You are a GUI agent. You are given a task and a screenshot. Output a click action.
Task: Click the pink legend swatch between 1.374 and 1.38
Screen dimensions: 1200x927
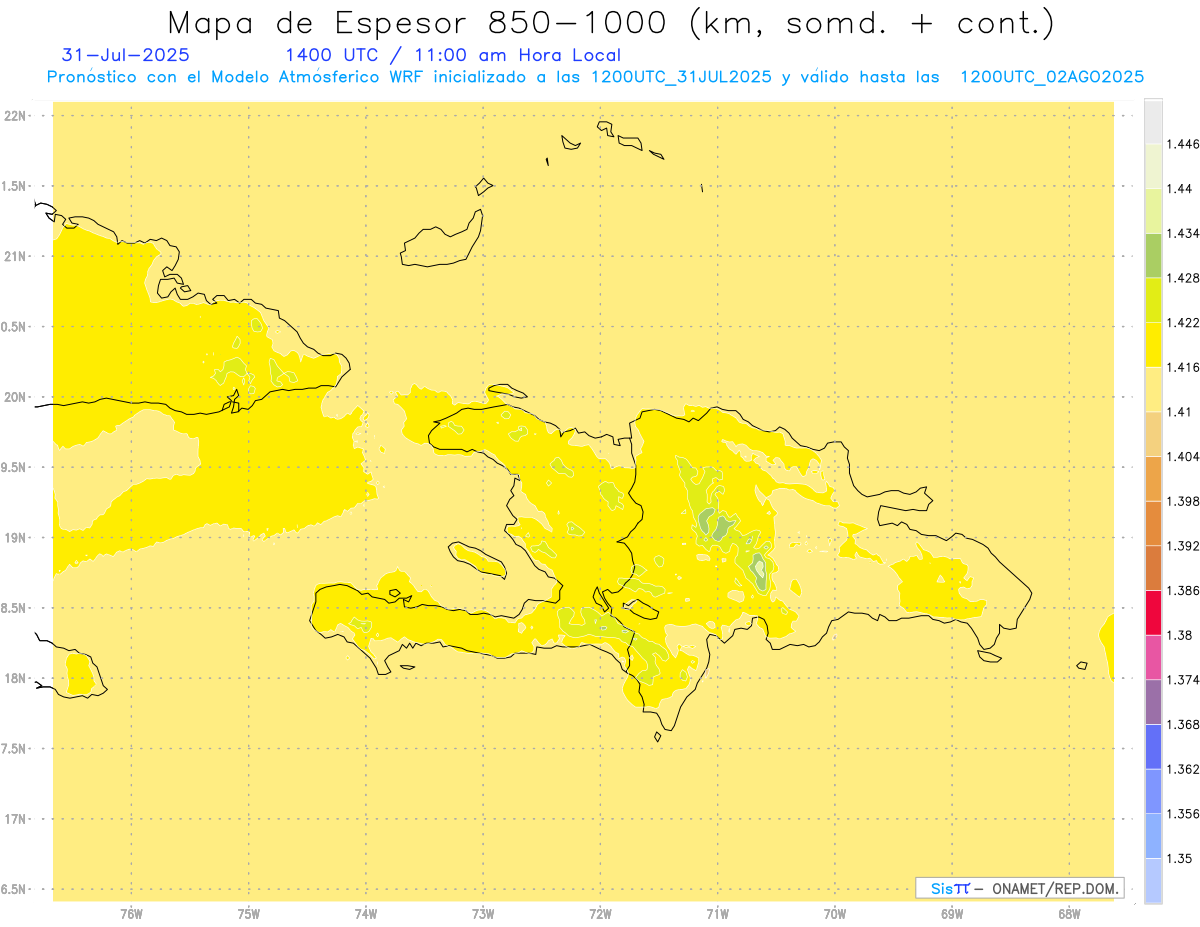tap(1153, 657)
